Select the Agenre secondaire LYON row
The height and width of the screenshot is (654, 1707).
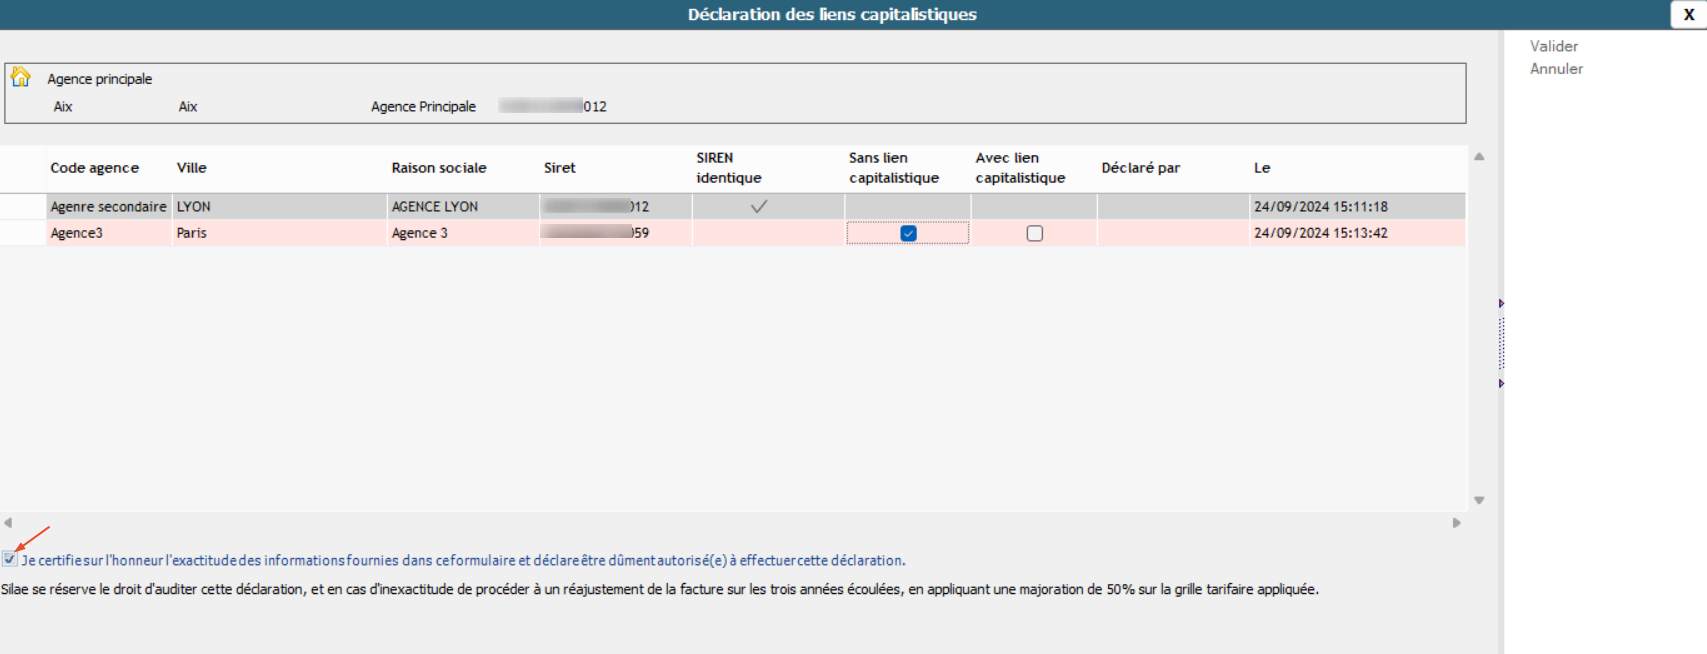[x=108, y=206]
